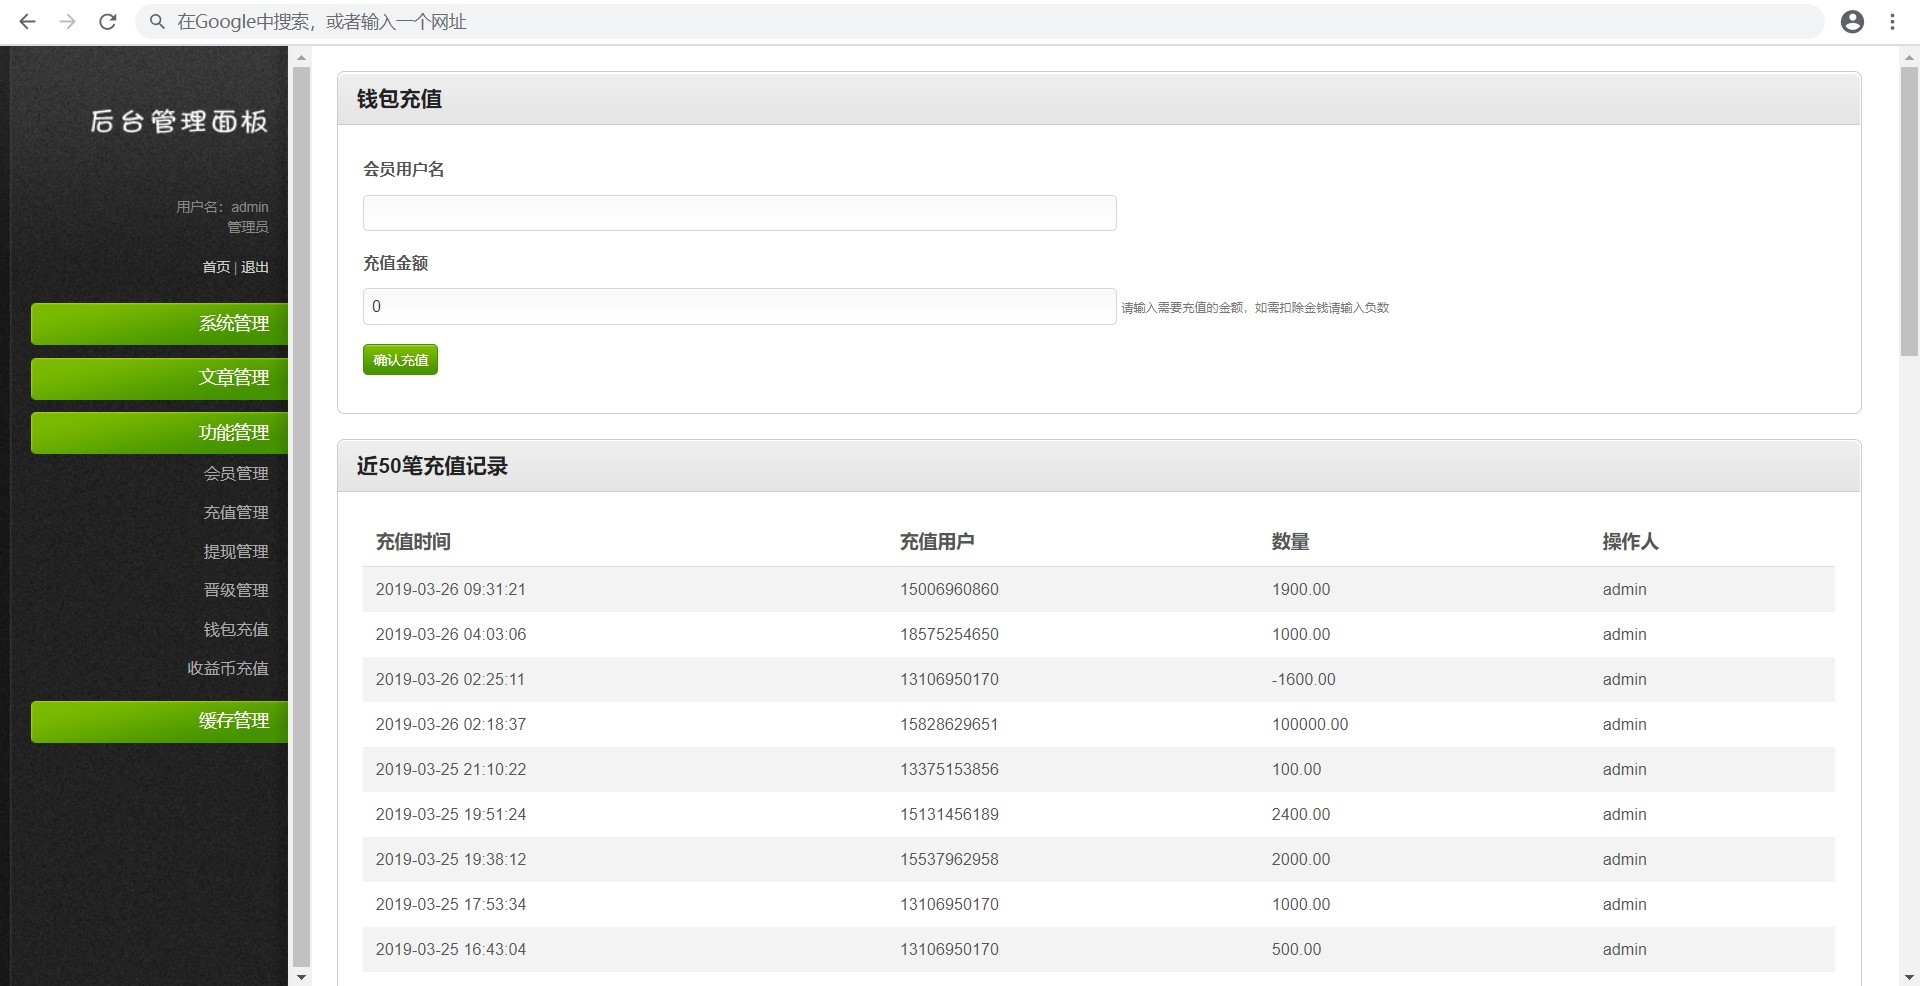This screenshot has width=1920, height=986.
Task: Click the 充值金额 input field
Action: (x=739, y=306)
